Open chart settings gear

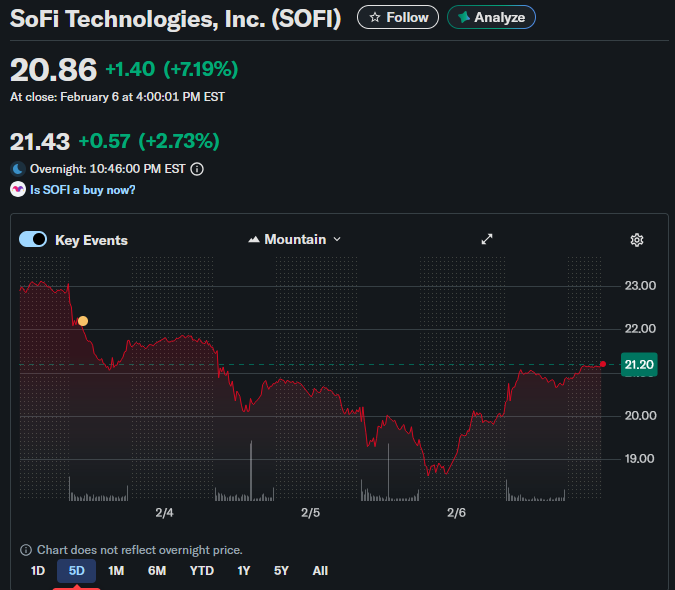point(637,240)
